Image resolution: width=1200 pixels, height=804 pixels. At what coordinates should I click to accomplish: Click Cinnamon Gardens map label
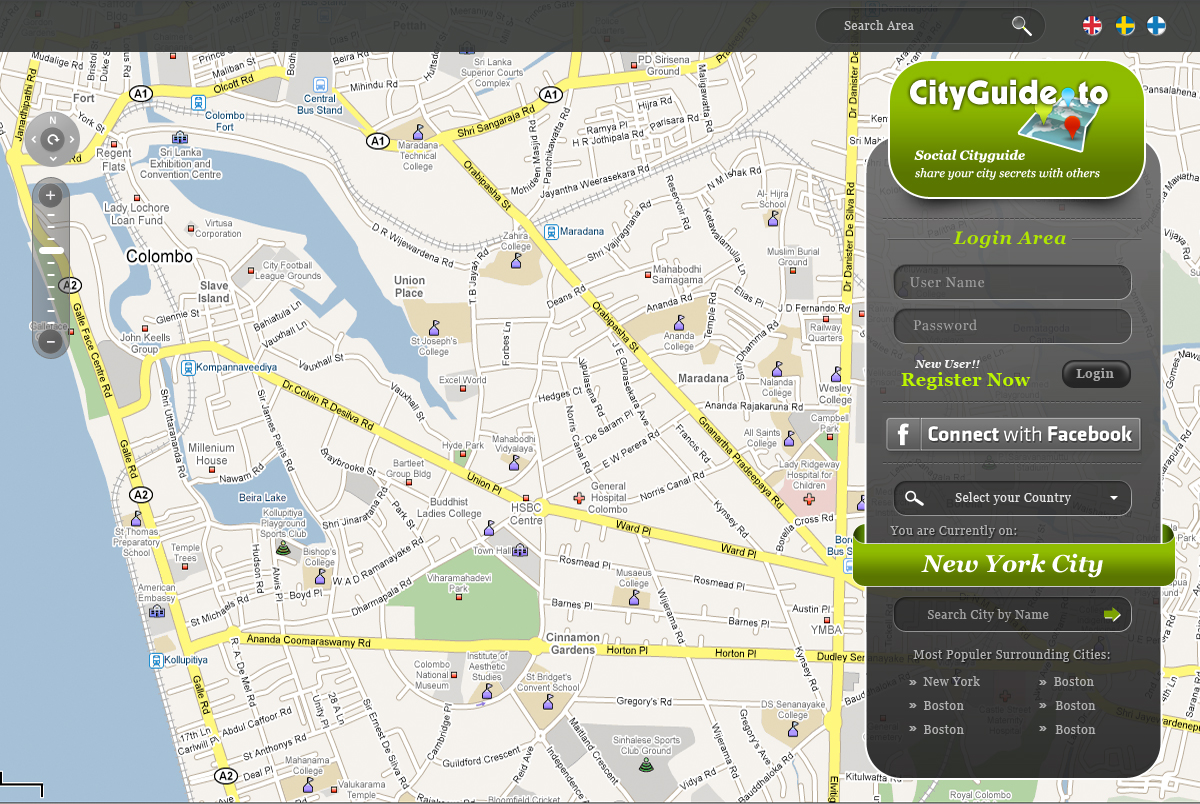click(x=573, y=644)
